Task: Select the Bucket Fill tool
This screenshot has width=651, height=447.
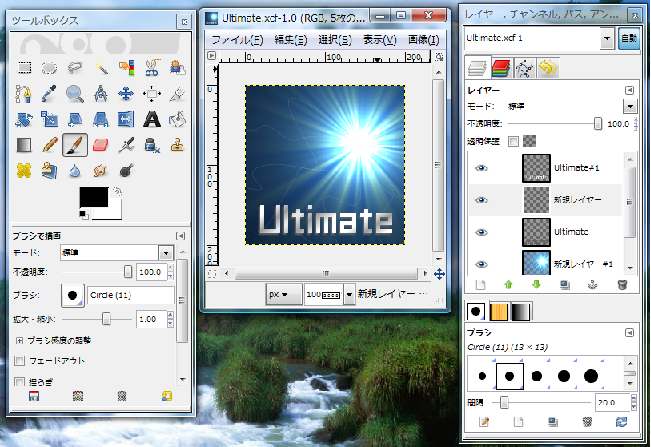Action: point(178,120)
